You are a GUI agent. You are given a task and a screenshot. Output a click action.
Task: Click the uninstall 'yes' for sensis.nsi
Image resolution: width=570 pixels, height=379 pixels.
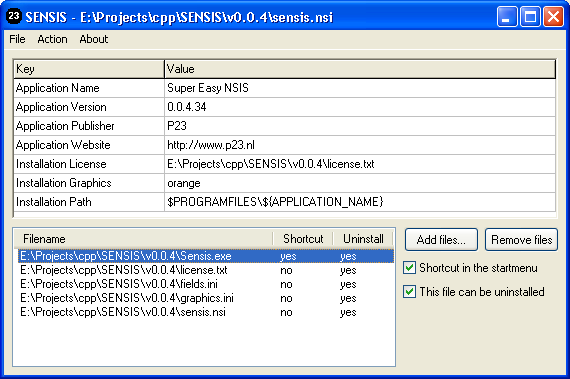point(348,313)
